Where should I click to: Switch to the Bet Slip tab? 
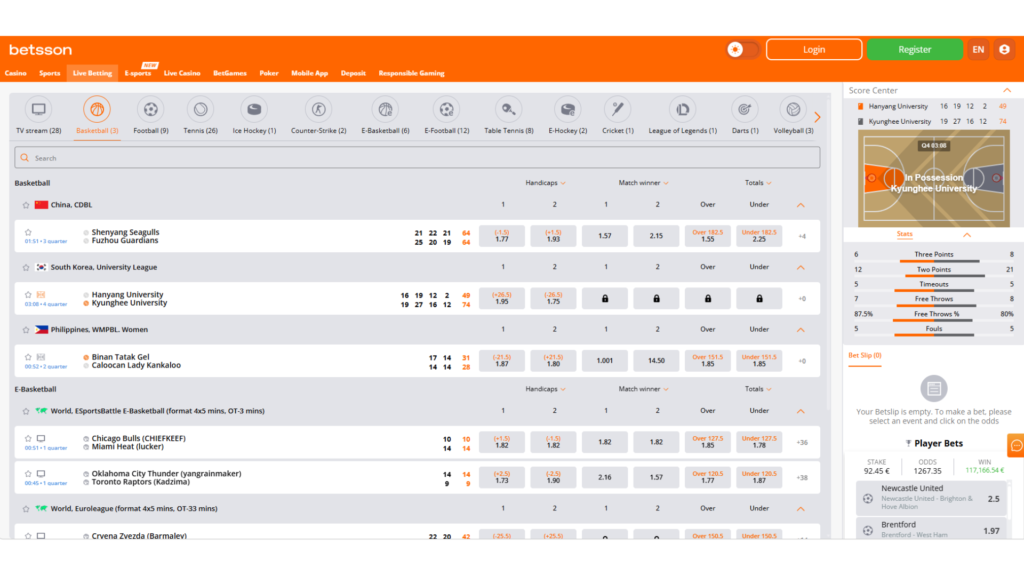click(x=865, y=356)
